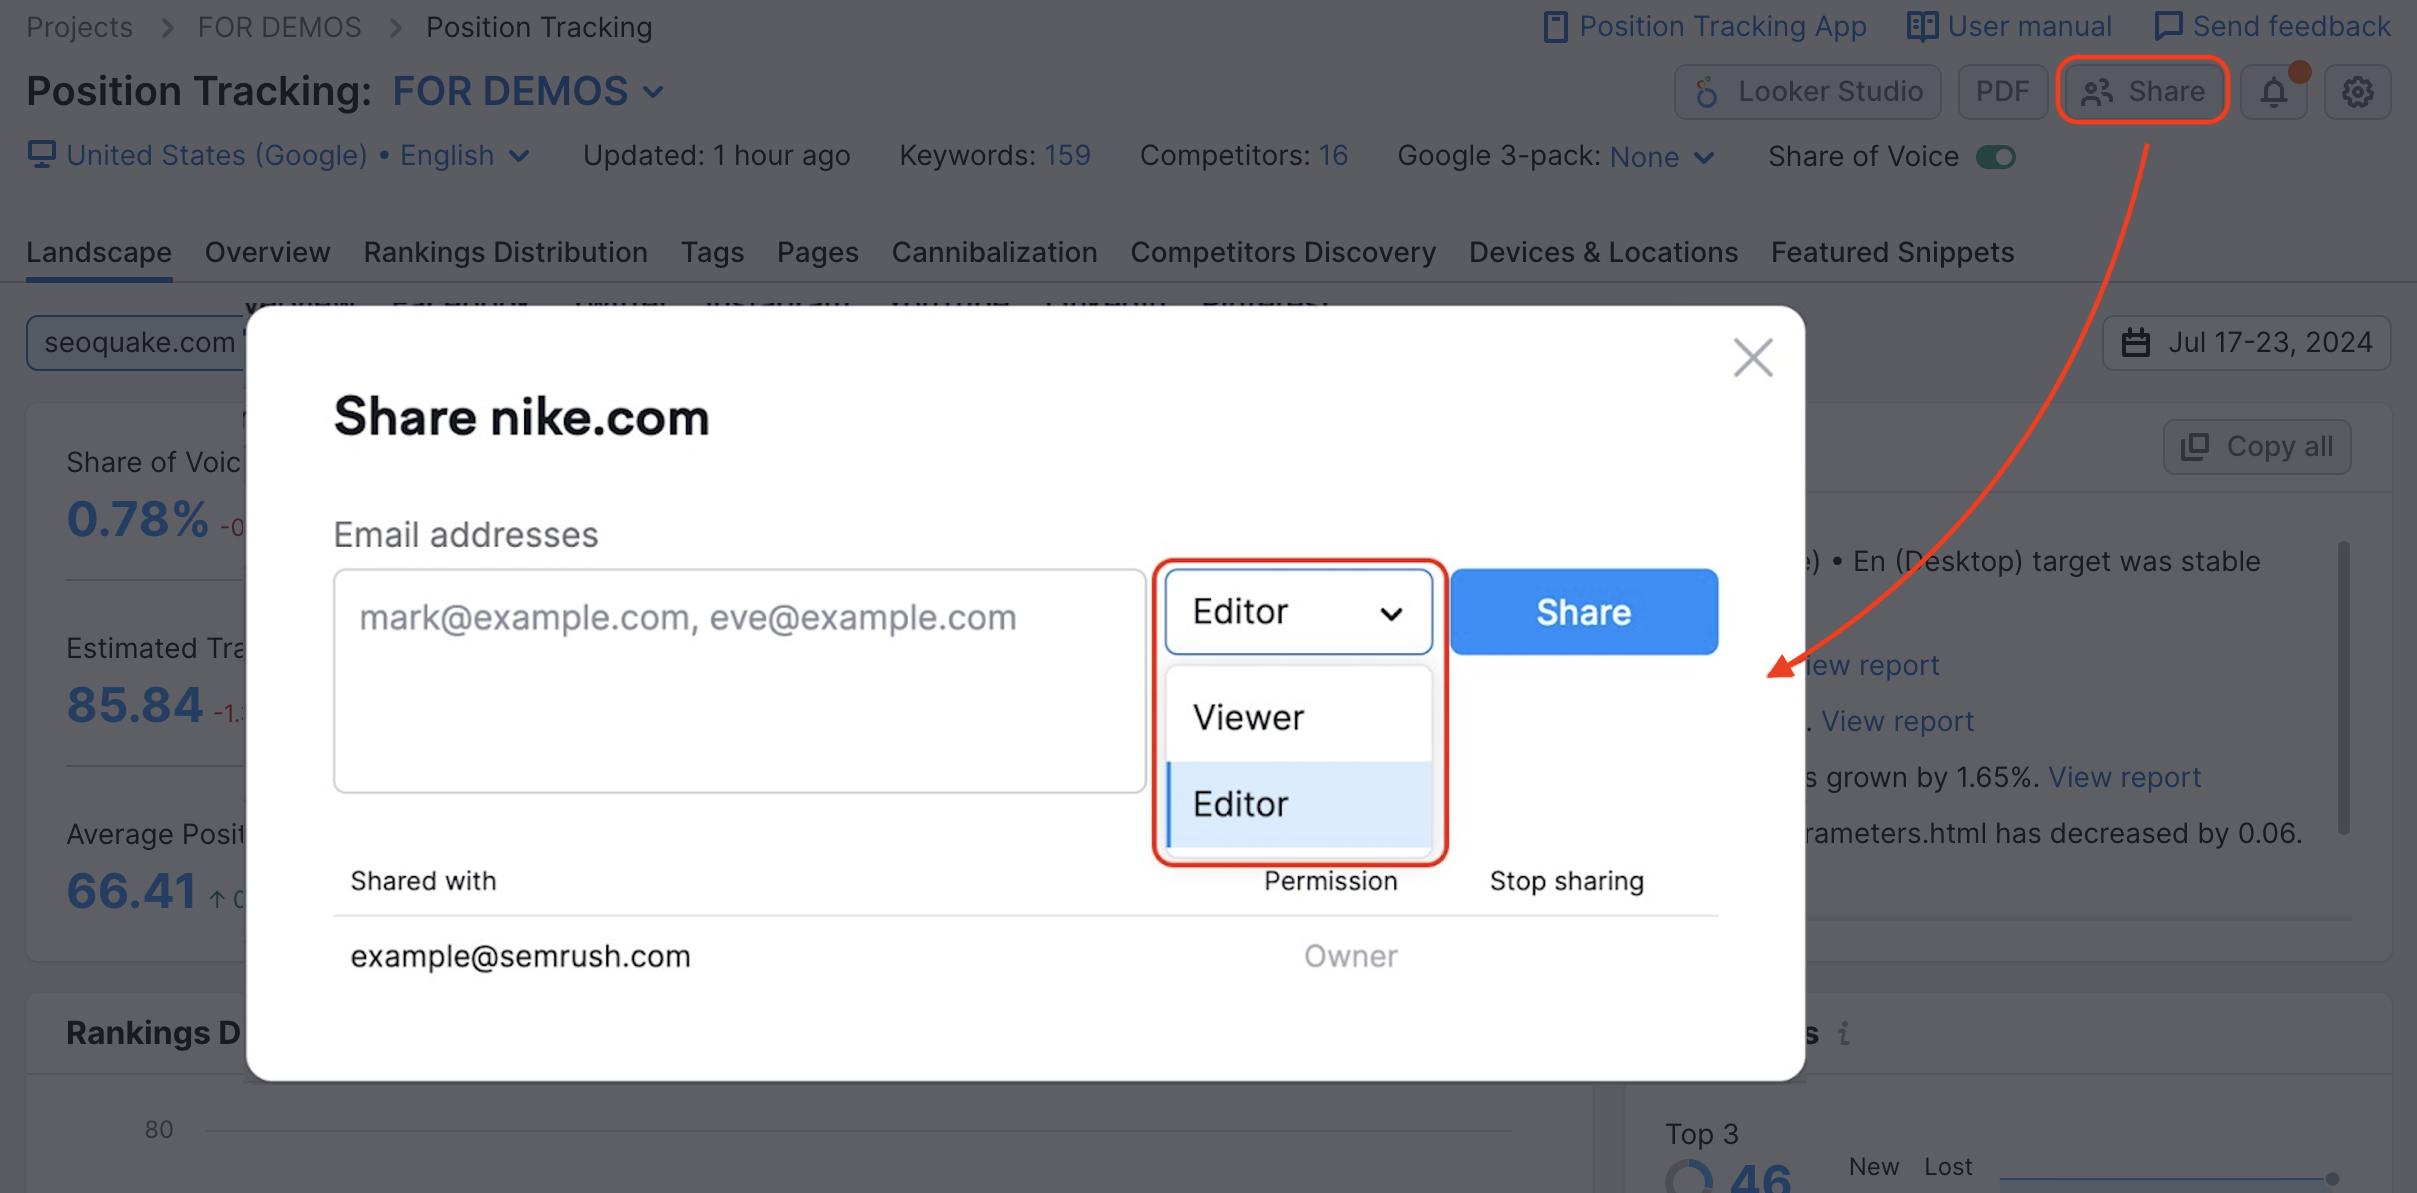Export report with PDF button
The width and height of the screenshot is (2417, 1193).
2002,92
